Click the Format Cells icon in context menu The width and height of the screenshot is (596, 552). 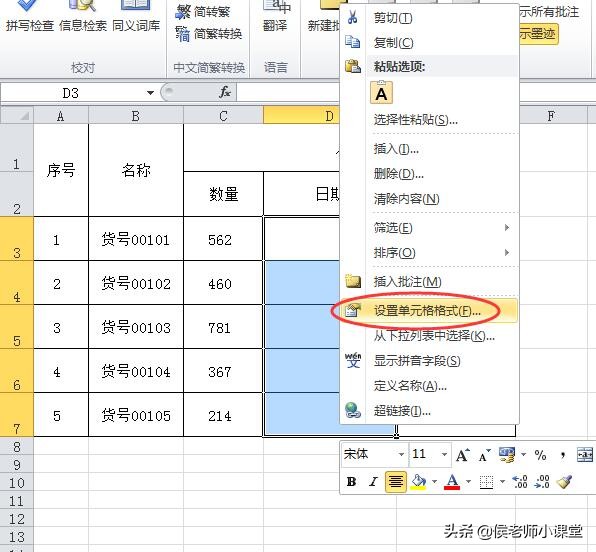[353, 311]
